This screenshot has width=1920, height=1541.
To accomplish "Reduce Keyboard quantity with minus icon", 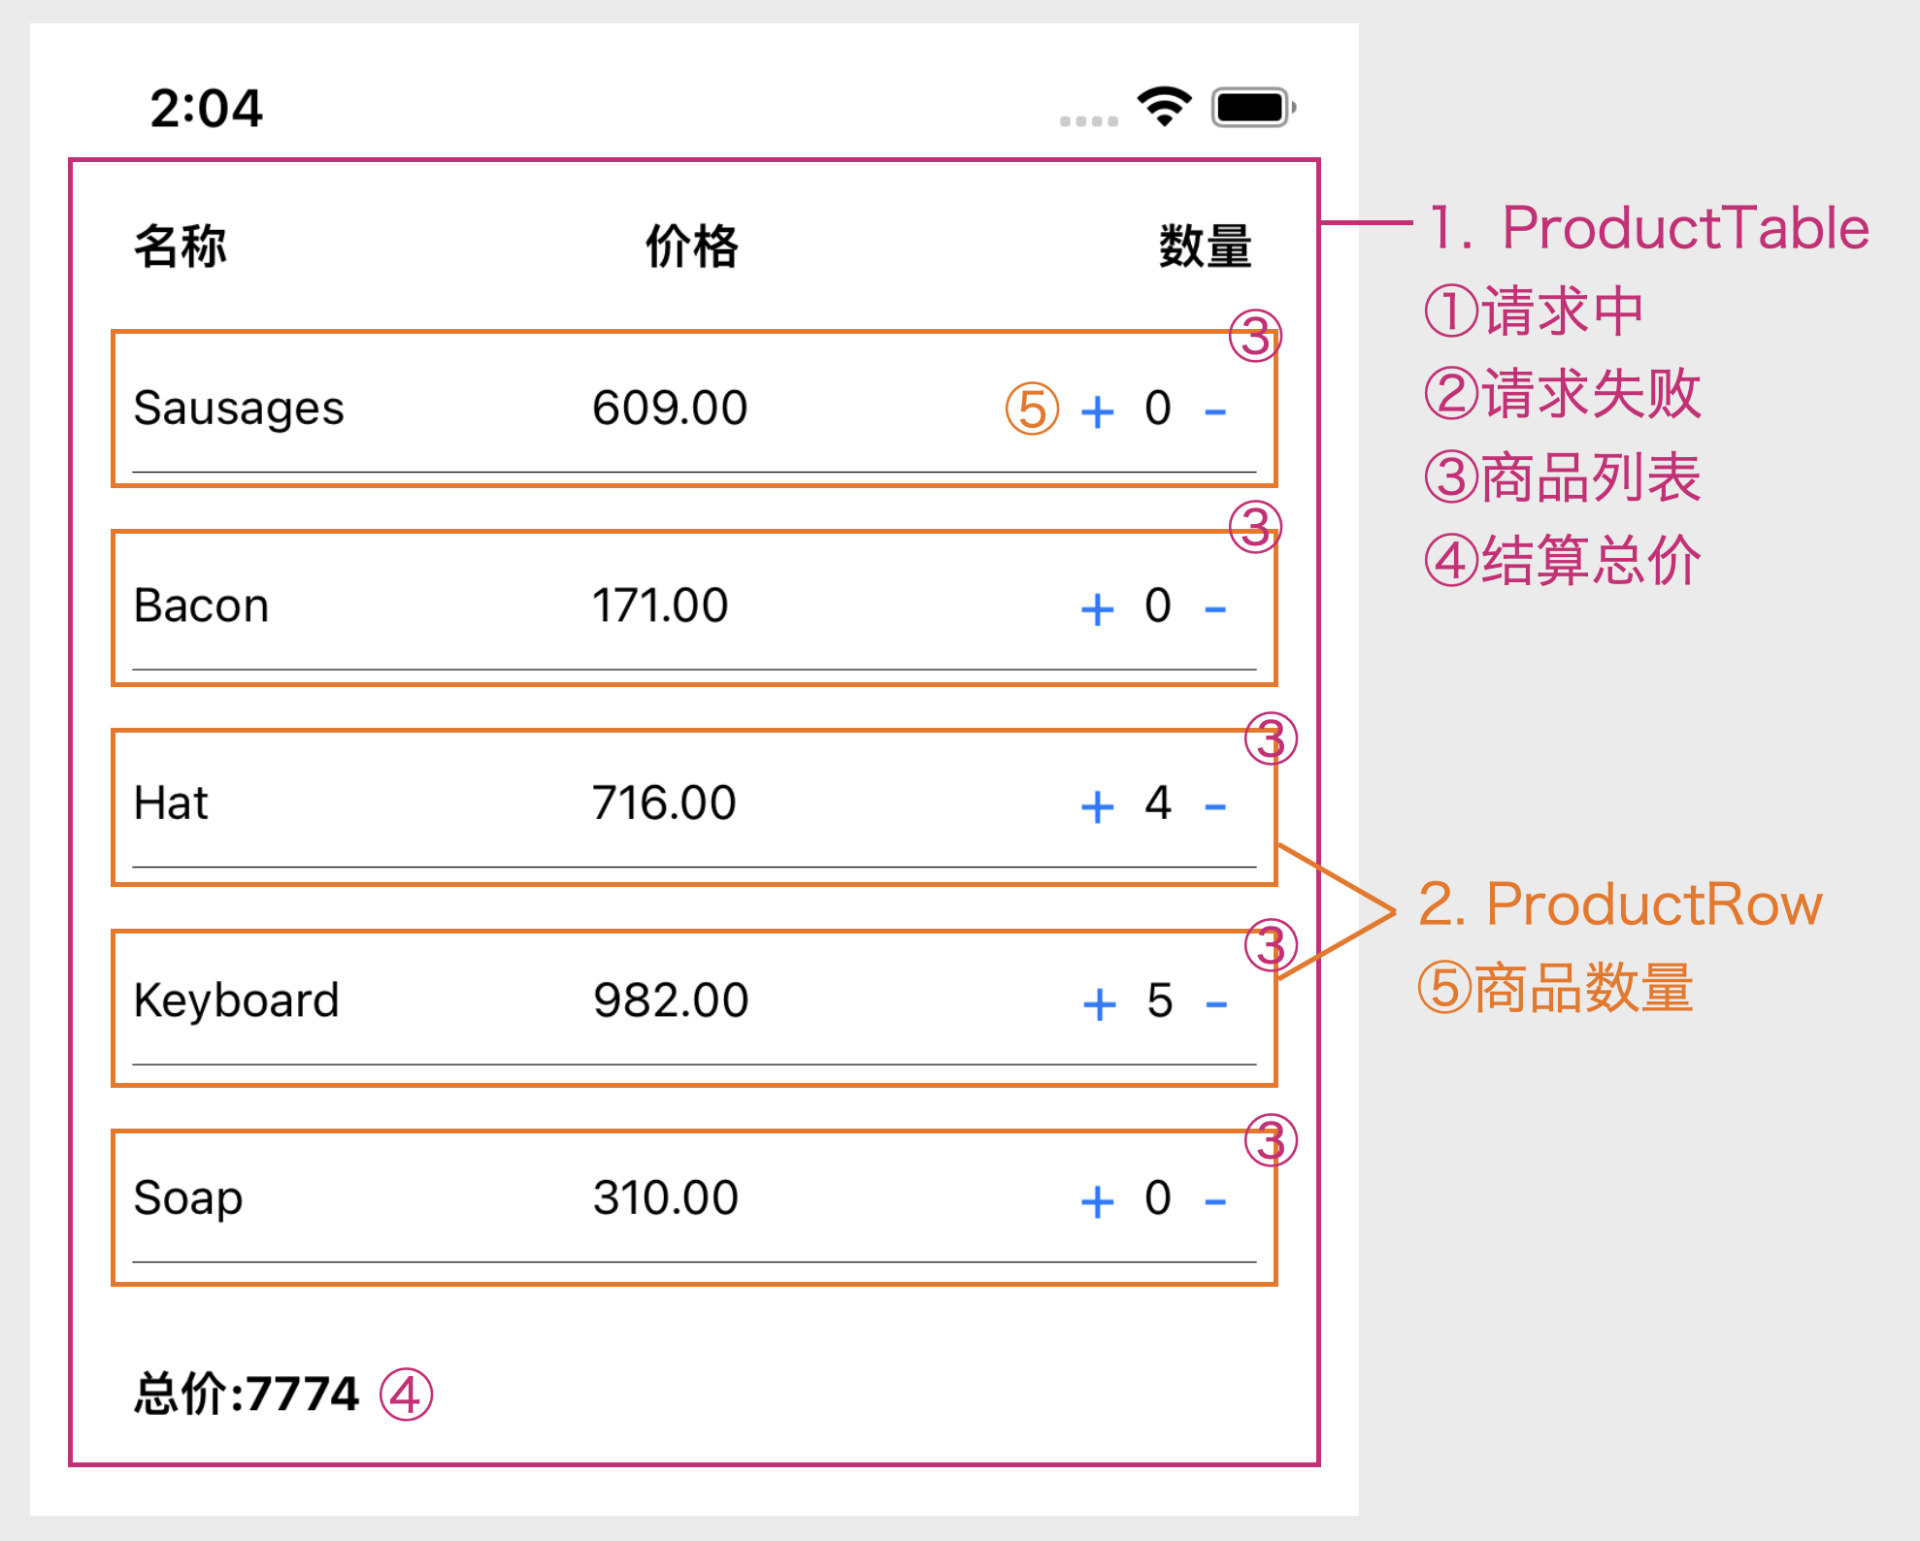I will 1216,1003.
